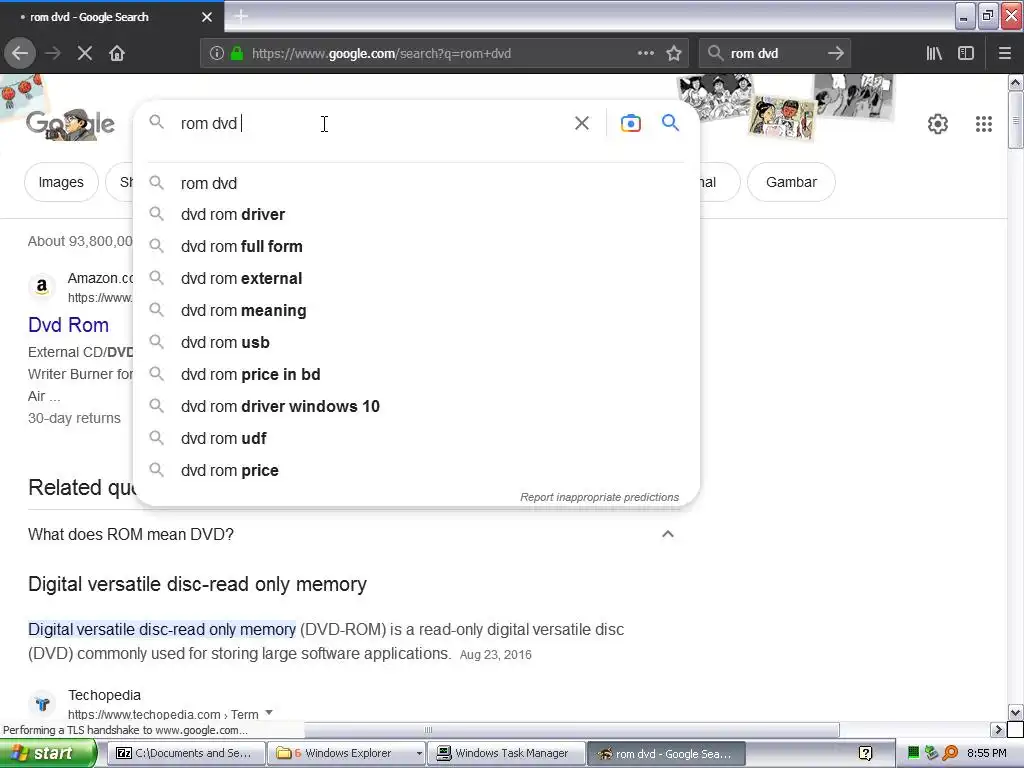Viewport: 1024px width, 768px height.
Task: Select the dvd rom price suggestion
Action: pos(415,470)
